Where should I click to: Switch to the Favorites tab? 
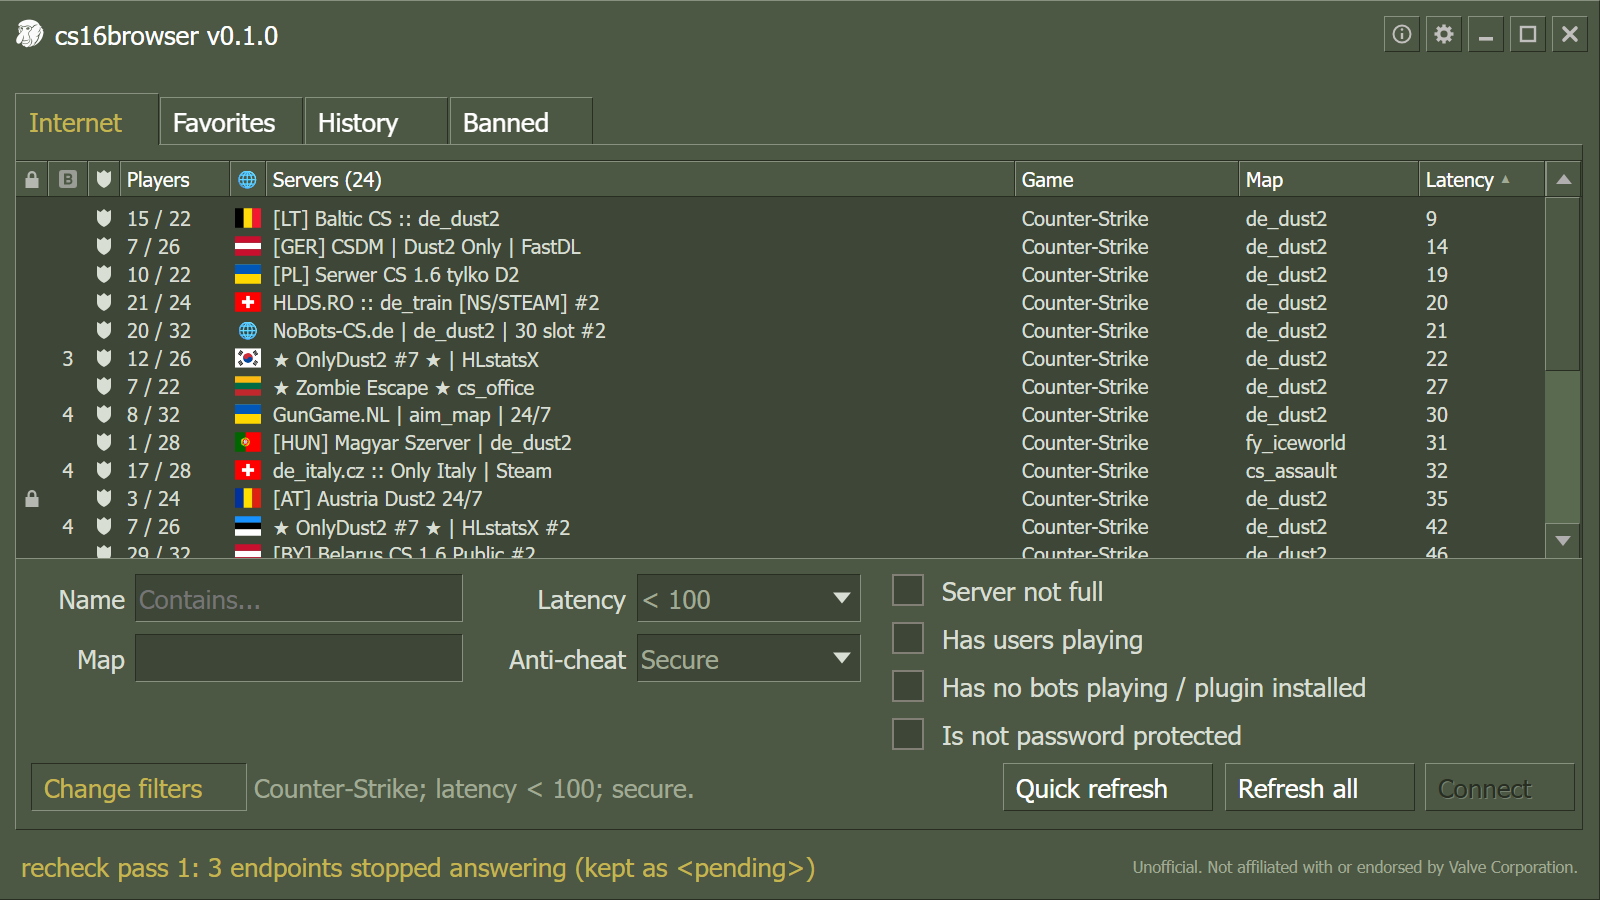click(x=231, y=122)
